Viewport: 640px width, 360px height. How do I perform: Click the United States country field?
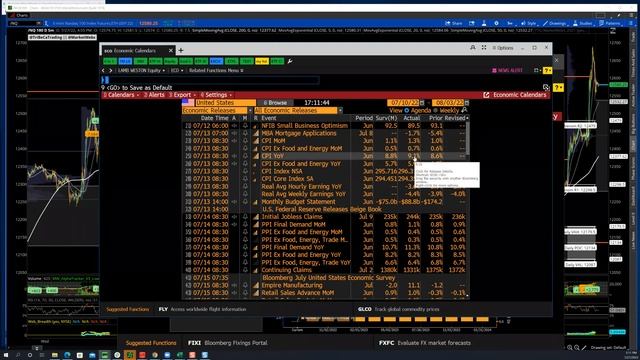225,103
